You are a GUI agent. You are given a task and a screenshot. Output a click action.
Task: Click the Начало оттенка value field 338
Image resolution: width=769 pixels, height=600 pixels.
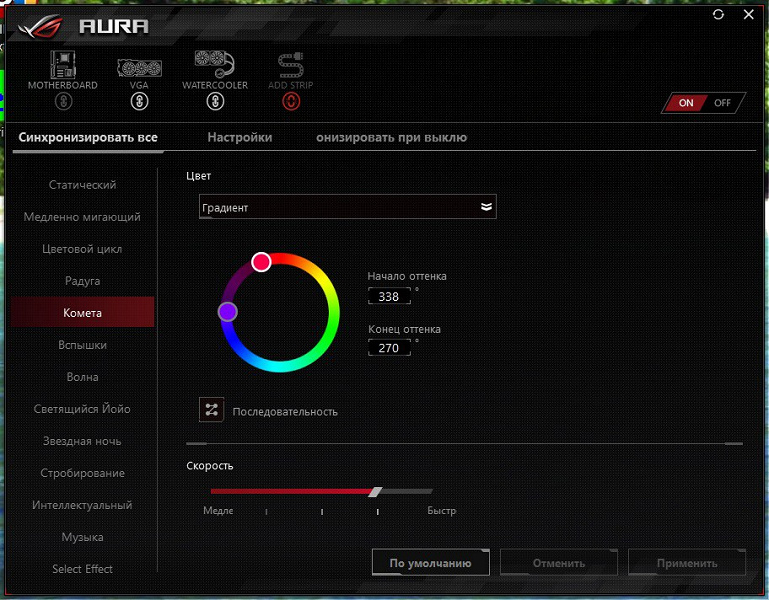coord(389,296)
